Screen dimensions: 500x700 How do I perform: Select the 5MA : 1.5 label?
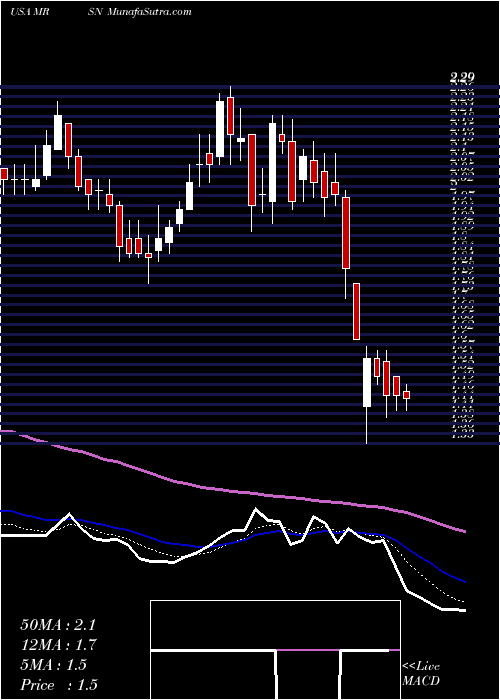[54, 665]
